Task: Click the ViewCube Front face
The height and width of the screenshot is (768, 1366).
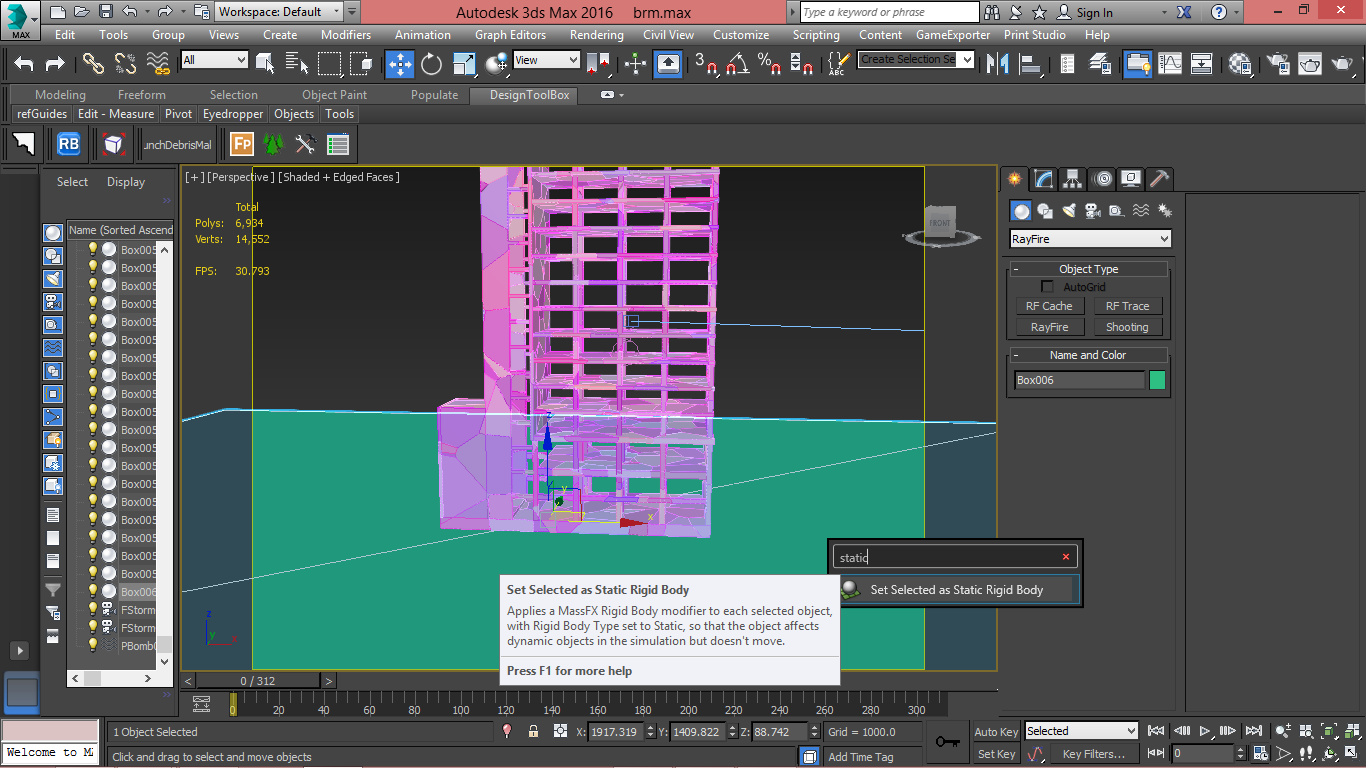Action: (940, 222)
